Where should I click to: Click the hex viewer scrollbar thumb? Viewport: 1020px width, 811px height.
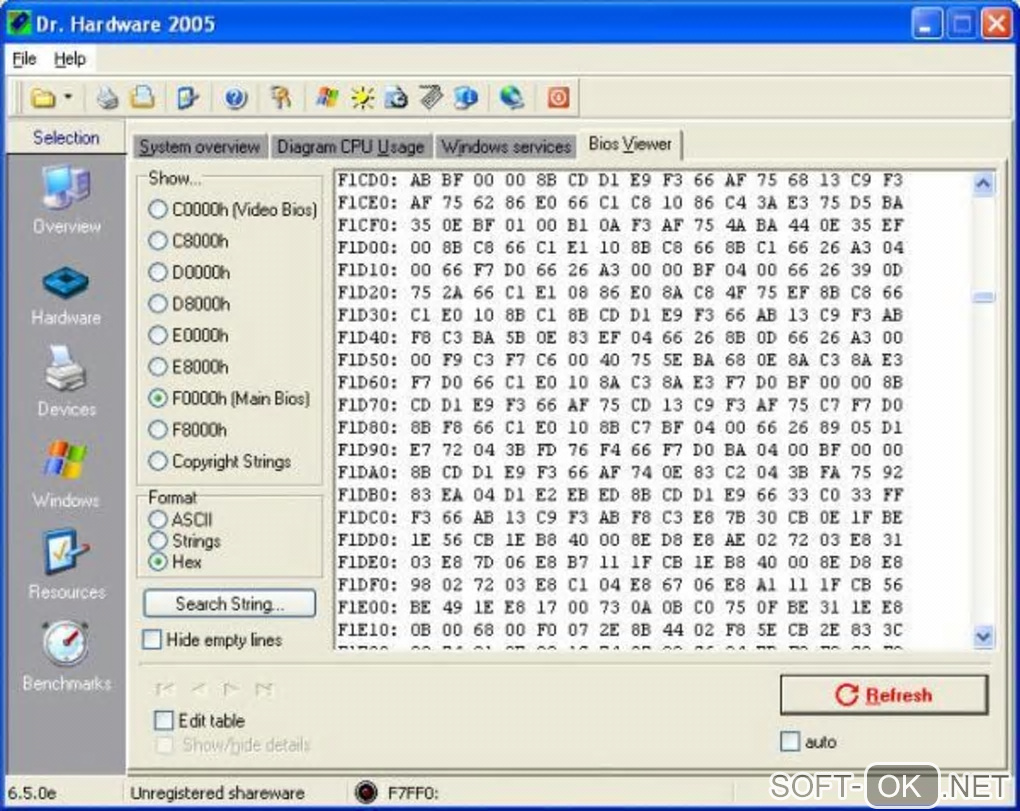[983, 297]
